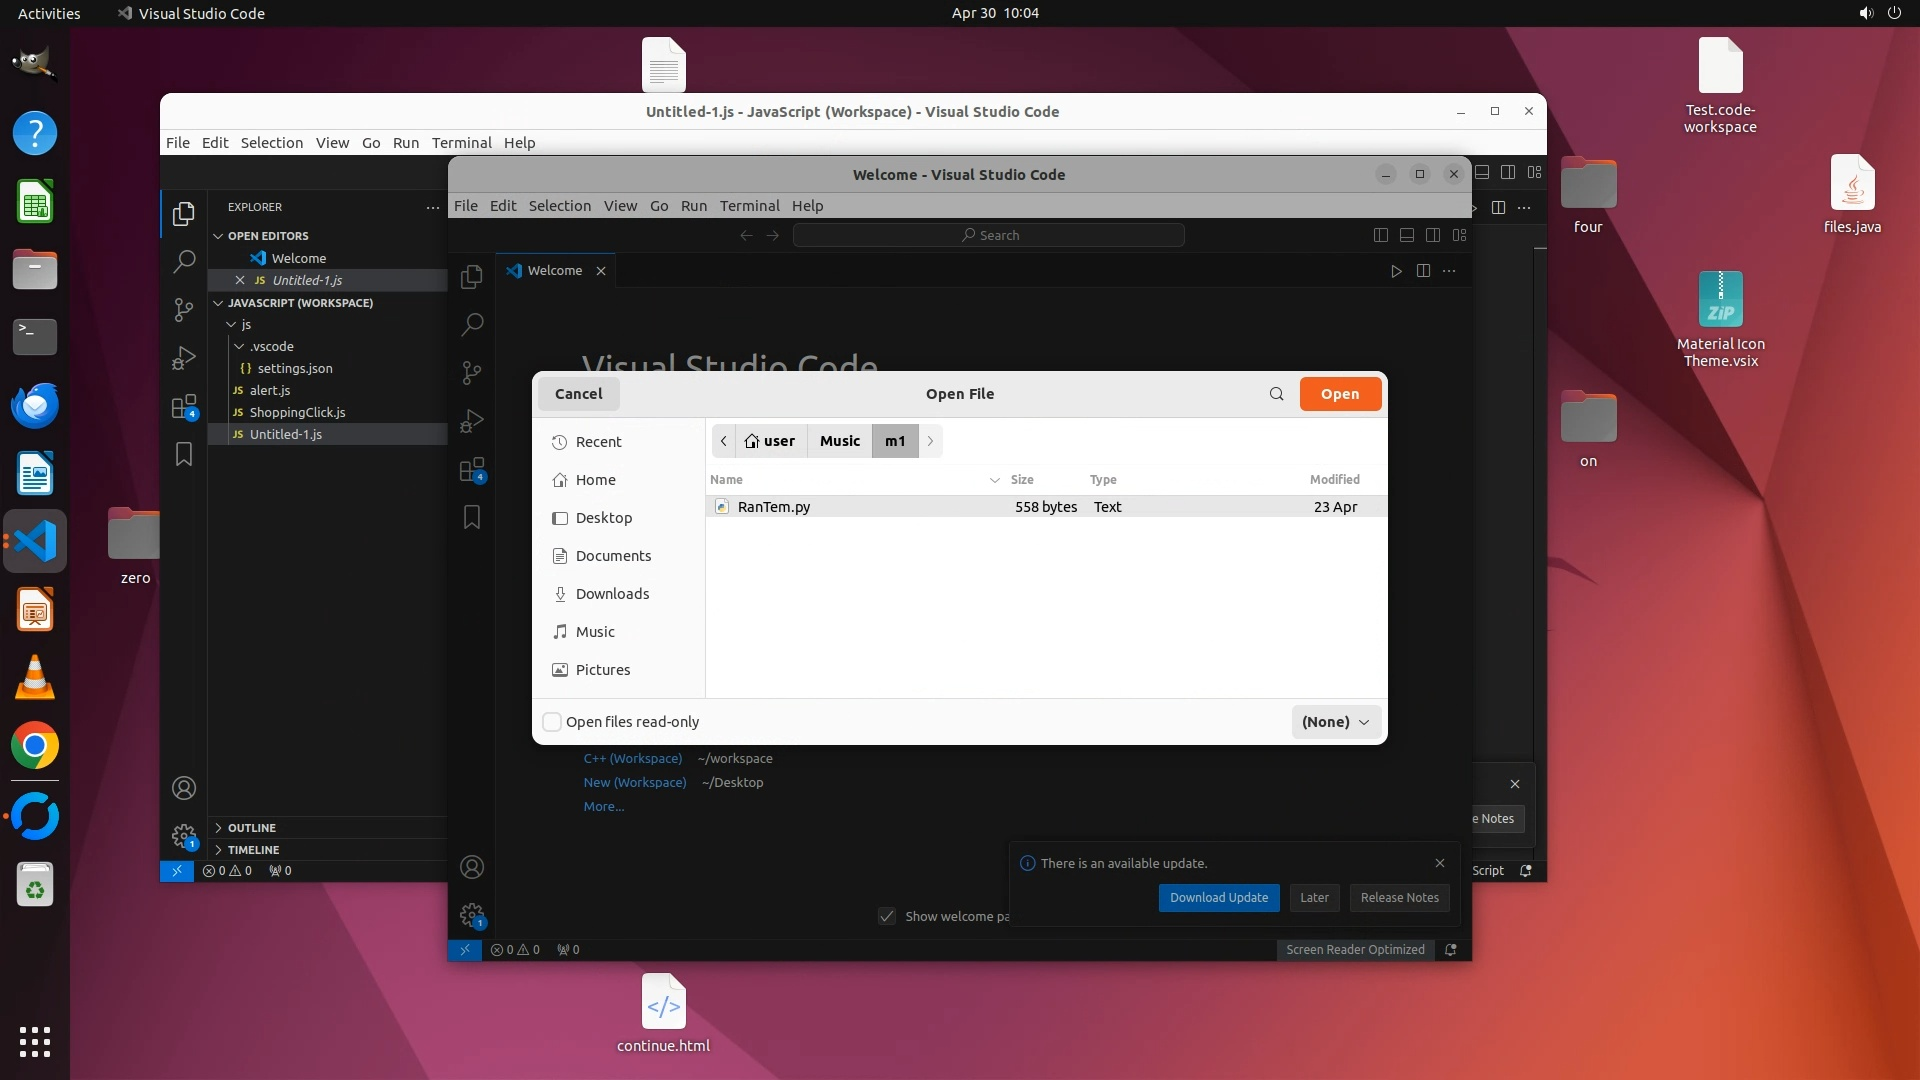
Task: Click the Run triangle icon in editor toolbar
Action: (1396, 271)
